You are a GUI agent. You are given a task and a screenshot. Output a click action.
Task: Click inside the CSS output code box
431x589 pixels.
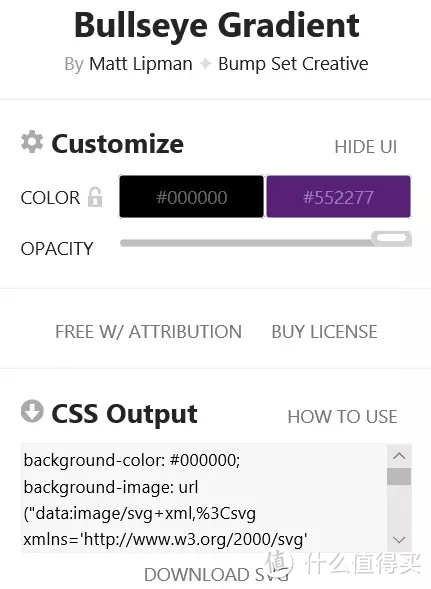click(x=204, y=498)
